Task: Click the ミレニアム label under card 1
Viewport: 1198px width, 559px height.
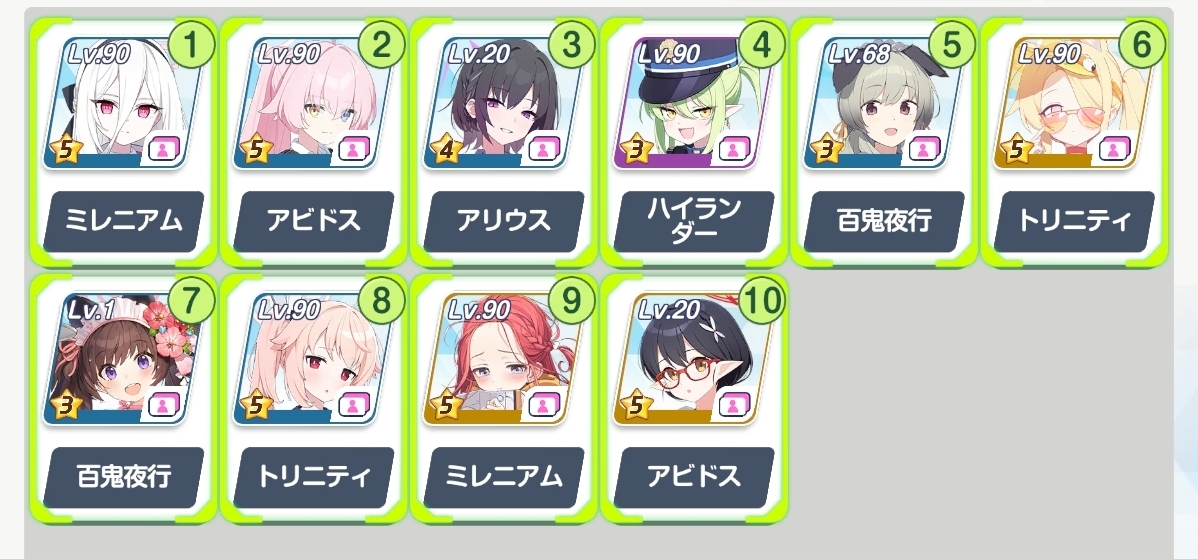Action: tap(124, 221)
